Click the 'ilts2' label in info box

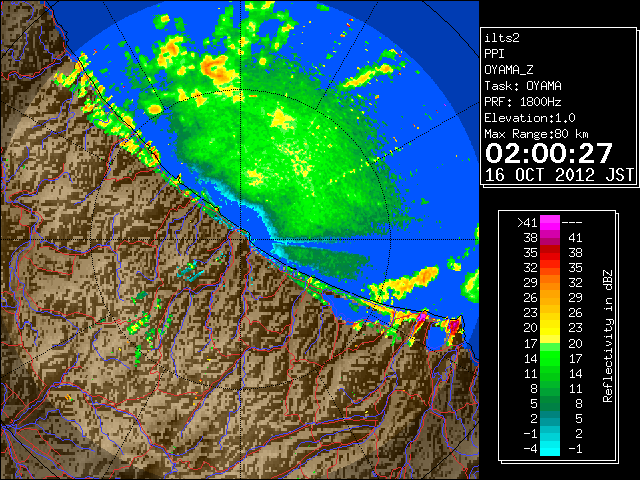[x=502, y=38]
